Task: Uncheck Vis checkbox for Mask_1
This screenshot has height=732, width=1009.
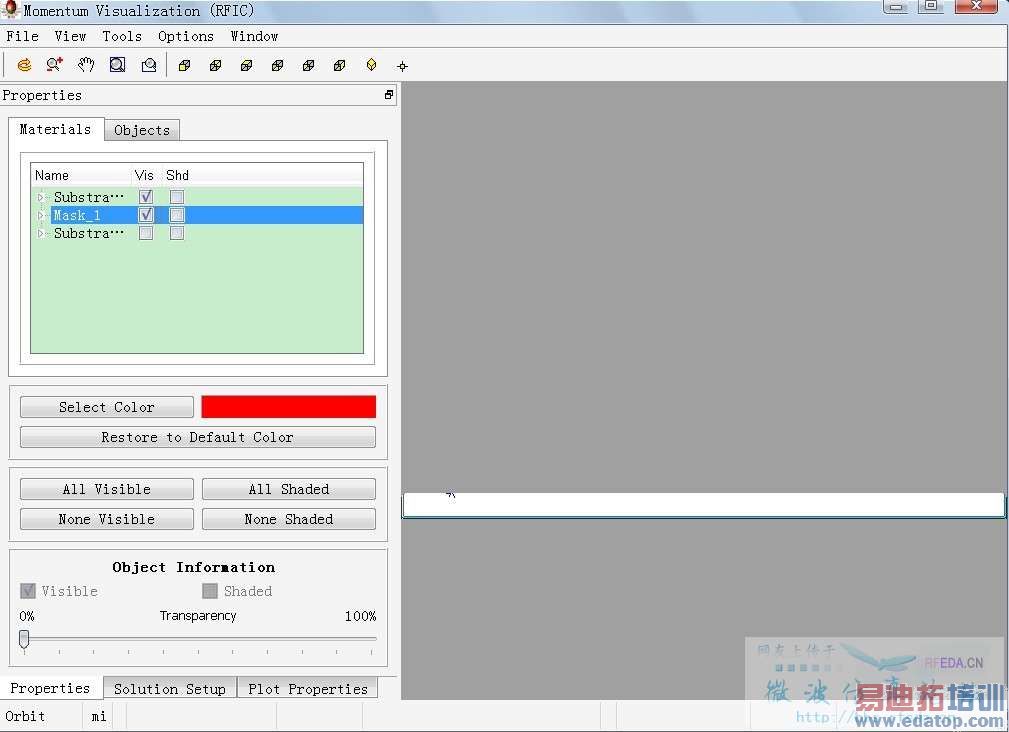Action: pyautogui.click(x=146, y=215)
